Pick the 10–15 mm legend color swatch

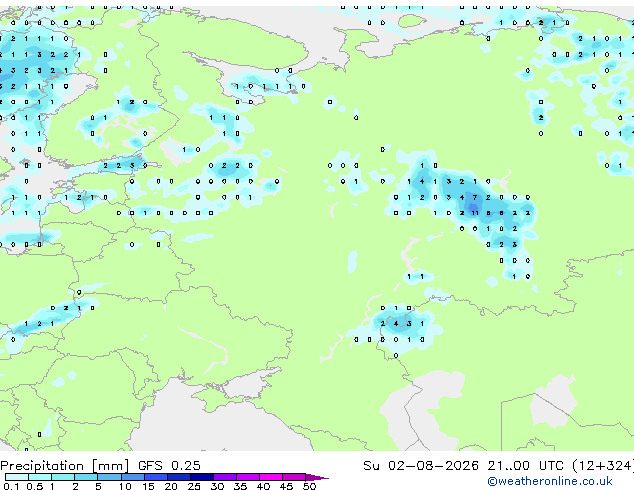(x=132, y=477)
